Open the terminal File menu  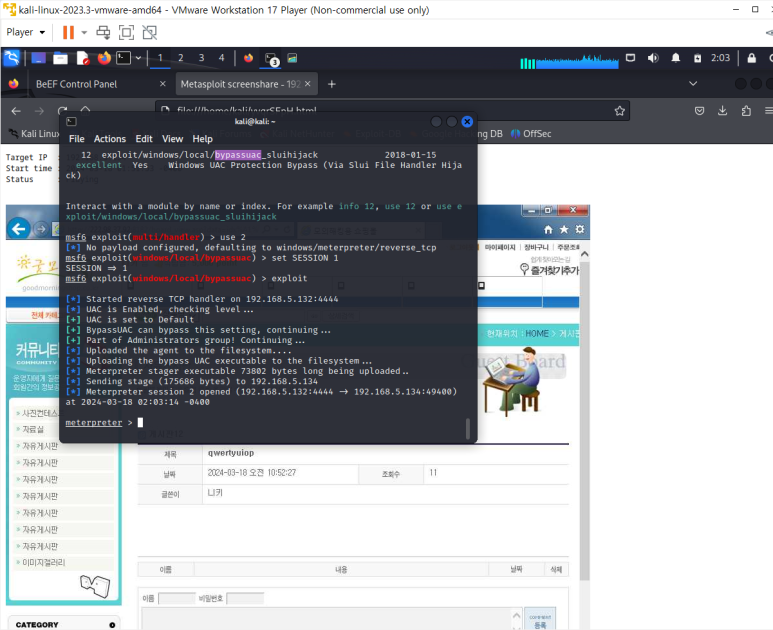click(x=76, y=139)
